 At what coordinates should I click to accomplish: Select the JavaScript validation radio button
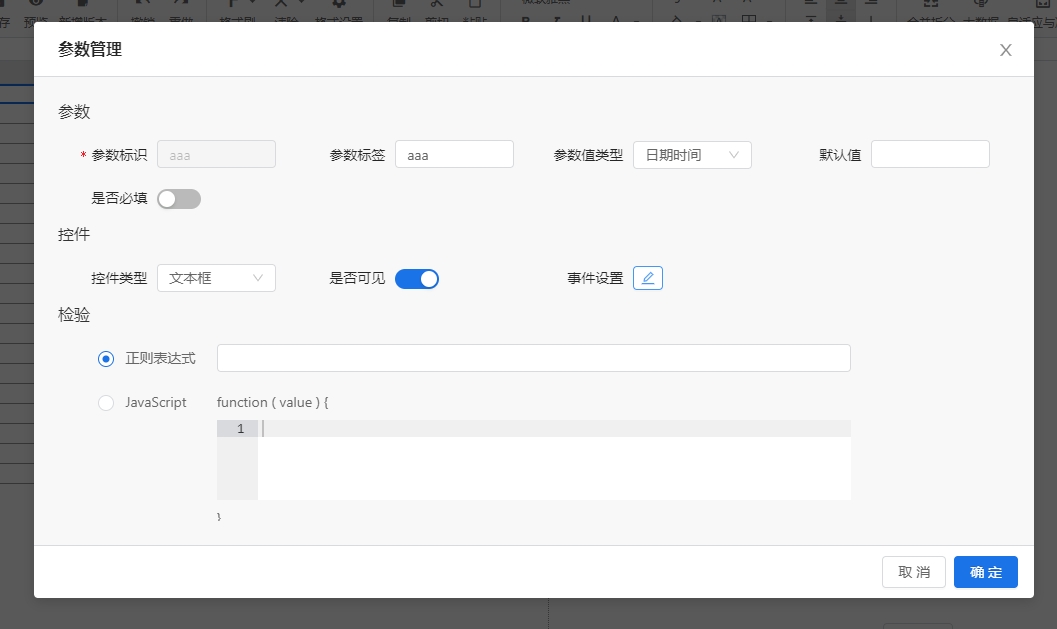click(x=106, y=403)
